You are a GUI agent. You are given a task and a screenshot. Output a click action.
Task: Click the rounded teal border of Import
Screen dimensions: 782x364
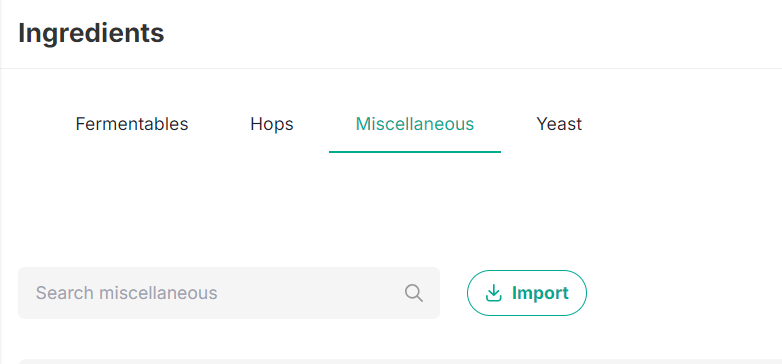[x=527, y=271]
